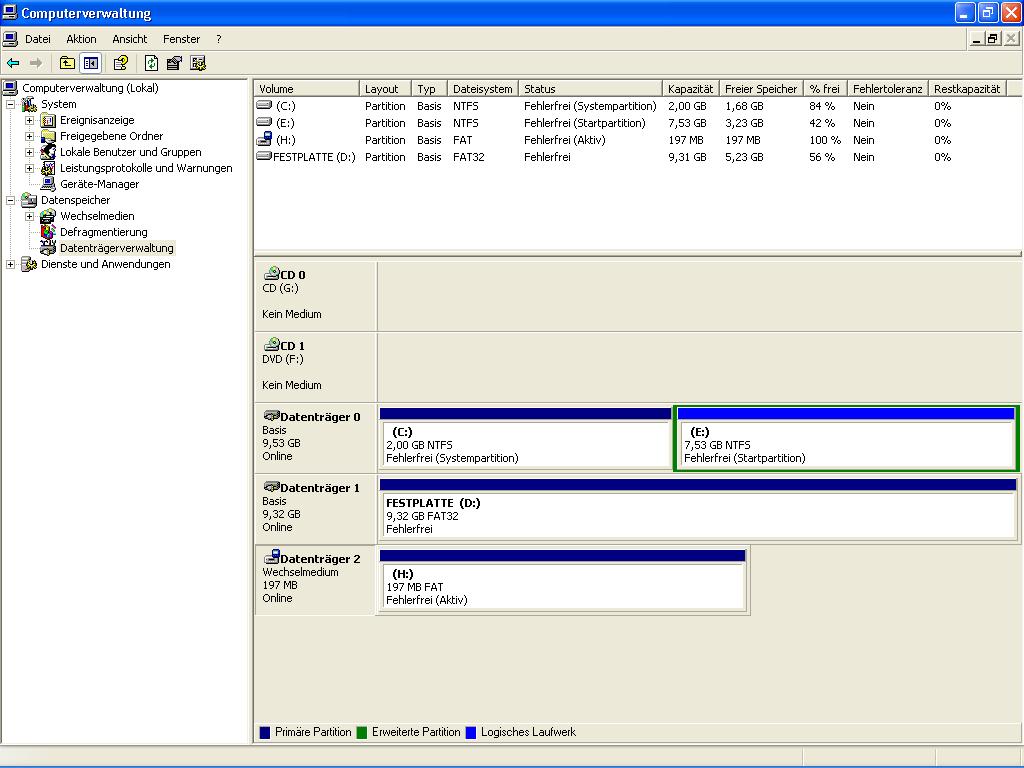Click the green refresh toolbar icon
Viewport: 1024px width, 768px height.
151,63
